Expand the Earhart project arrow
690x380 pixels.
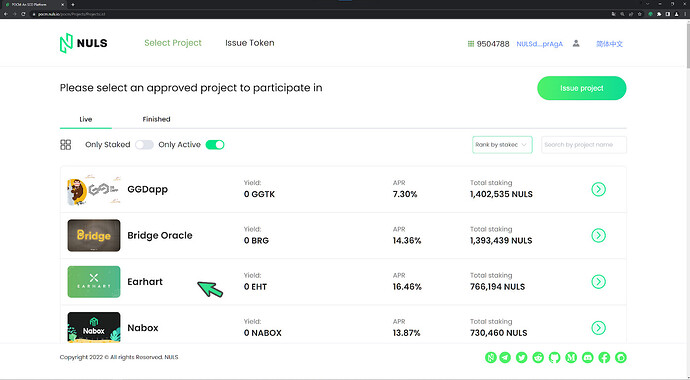click(x=598, y=281)
